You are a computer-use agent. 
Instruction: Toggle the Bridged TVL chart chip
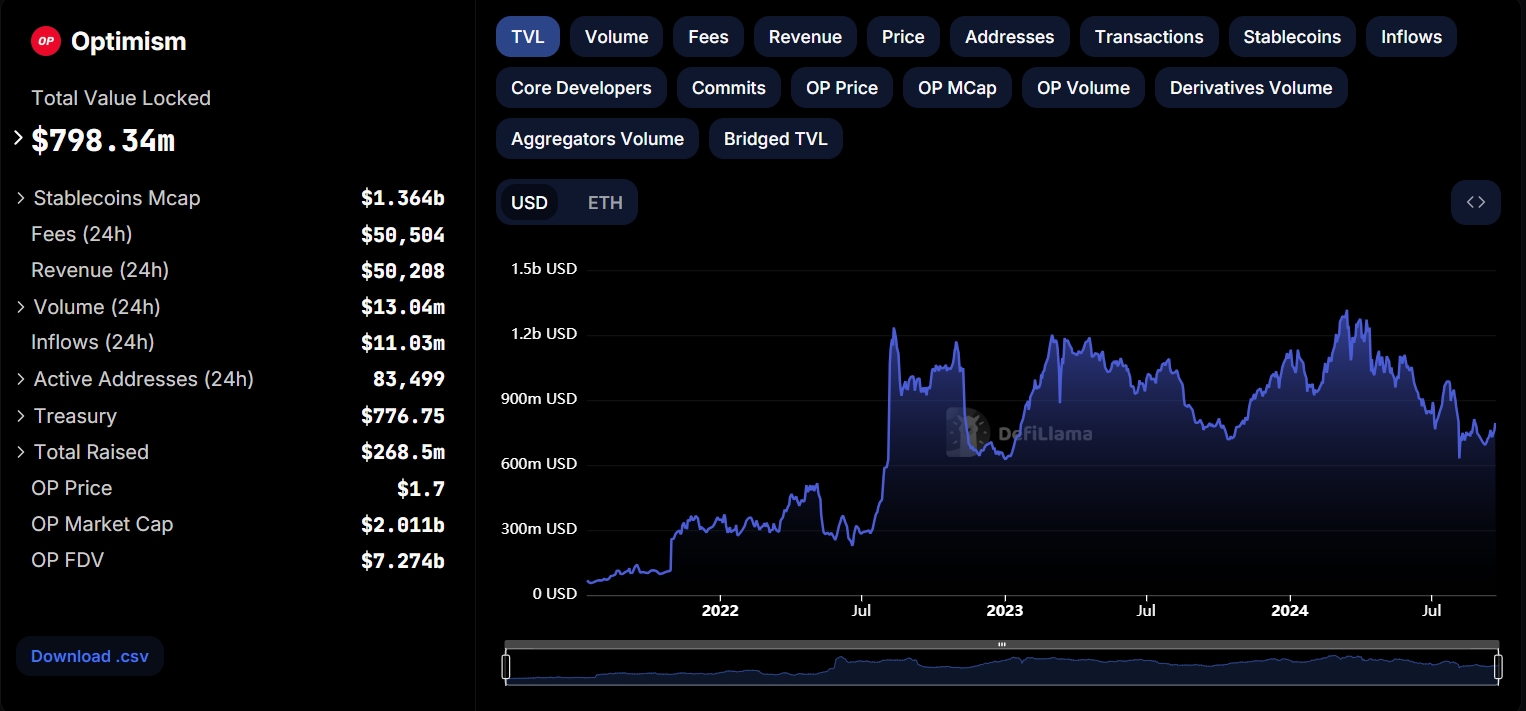pos(776,139)
